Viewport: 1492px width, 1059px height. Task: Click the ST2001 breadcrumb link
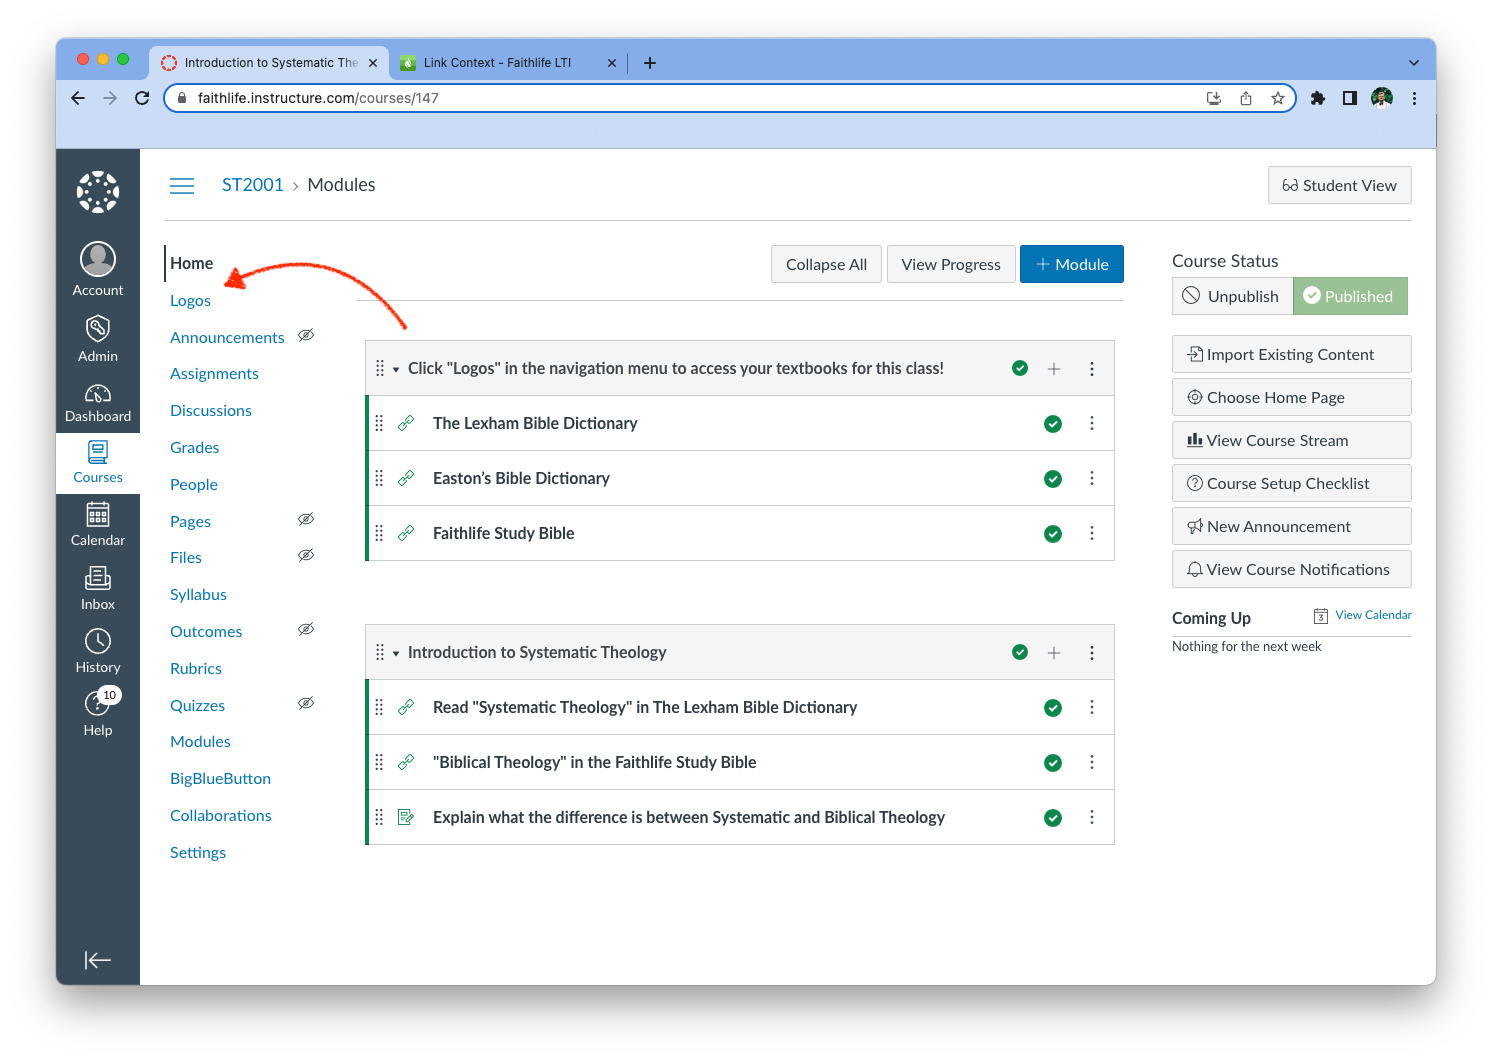pyautogui.click(x=253, y=185)
